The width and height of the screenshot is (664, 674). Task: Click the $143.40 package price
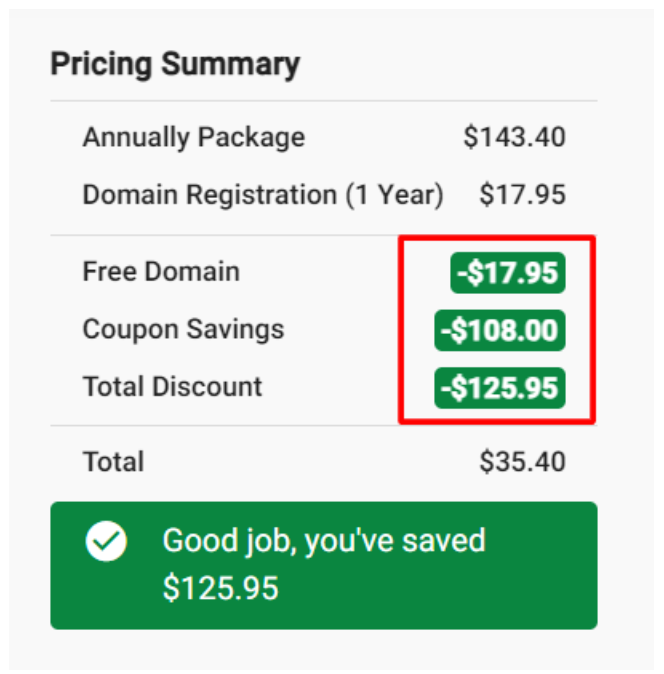tap(514, 137)
